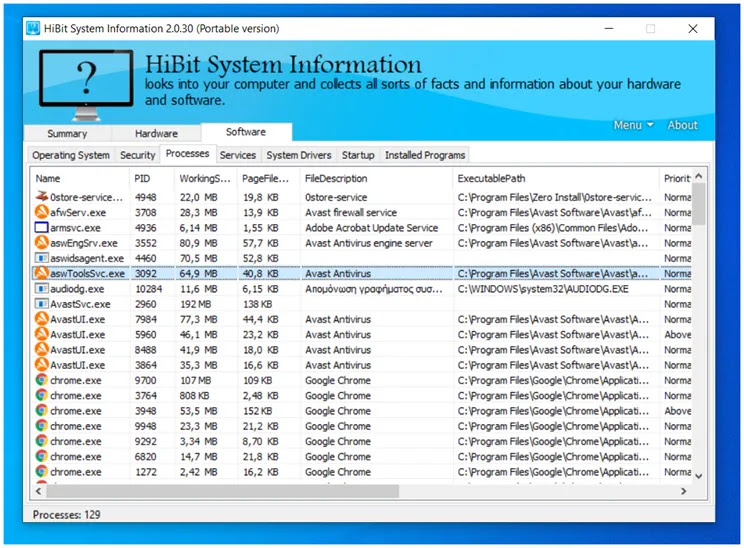Click the vertical scrollbar down arrow
The image size is (744, 548).
click(699, 476)
